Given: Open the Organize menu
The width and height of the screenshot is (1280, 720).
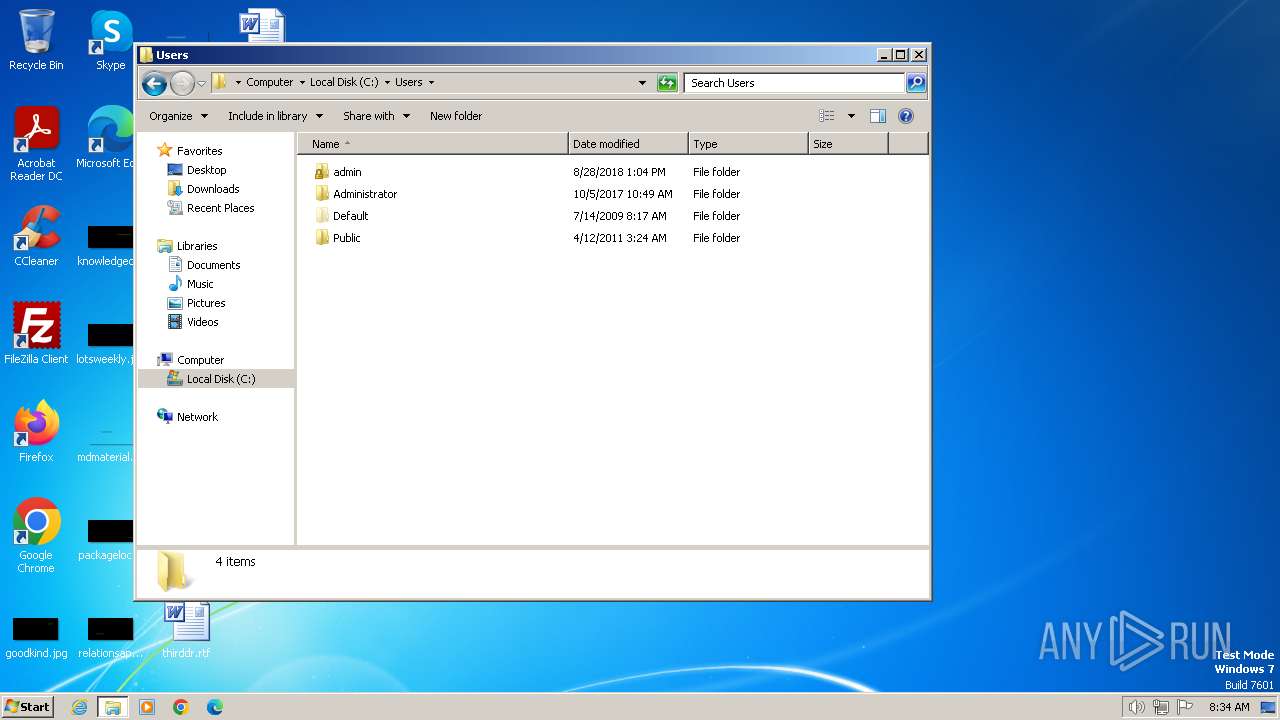Looking at the screenshot, I should pos(178,116).
